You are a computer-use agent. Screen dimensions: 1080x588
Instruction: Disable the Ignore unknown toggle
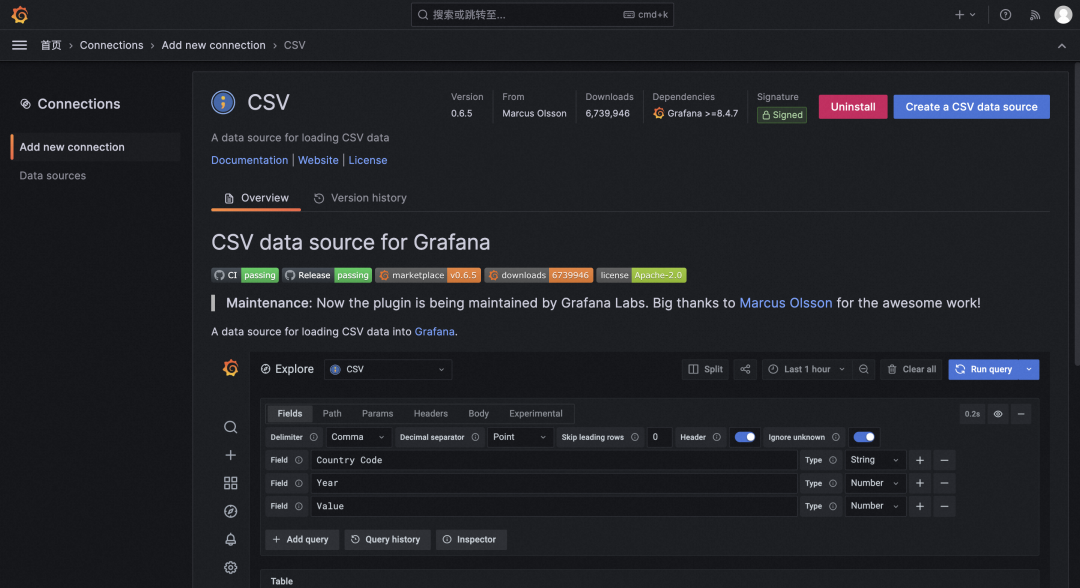[x=863, y=437]
